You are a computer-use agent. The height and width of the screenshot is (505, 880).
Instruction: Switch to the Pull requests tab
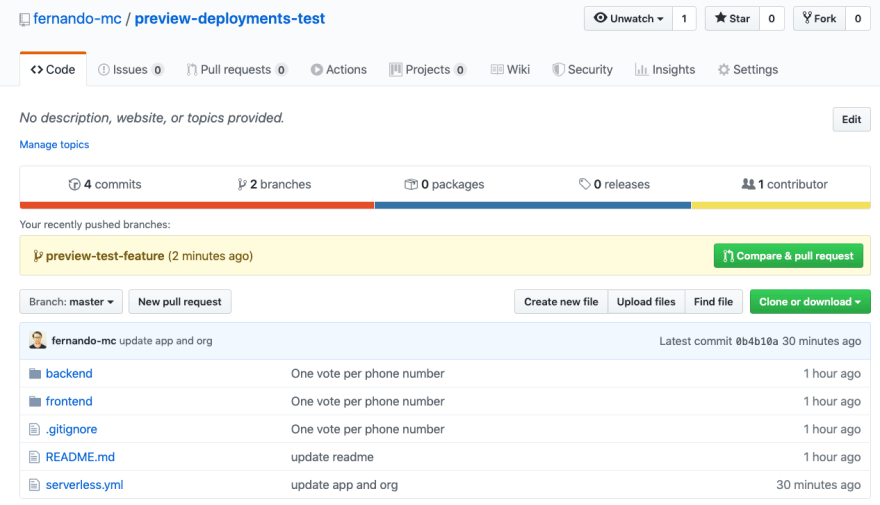[x=237, y=70]
